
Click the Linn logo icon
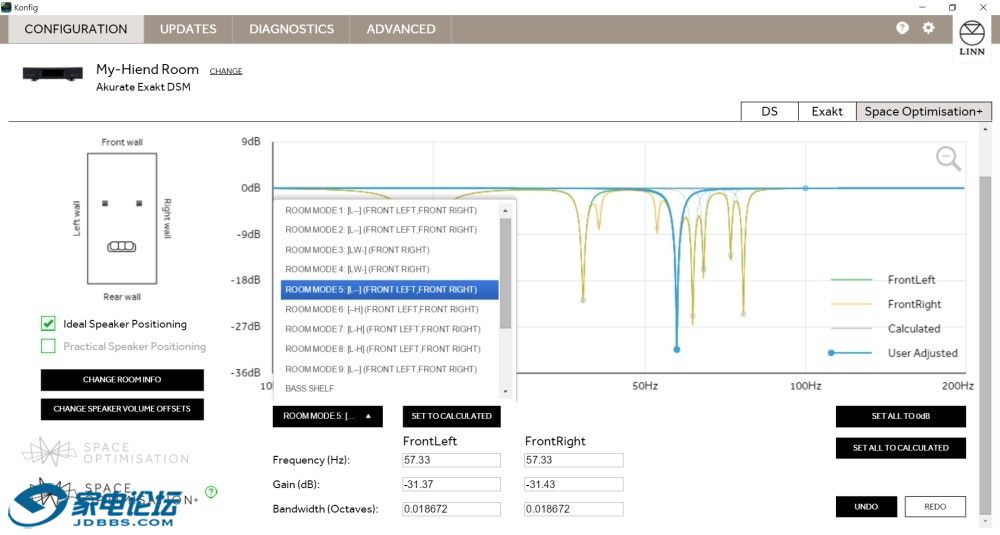(x=971, y=40)
